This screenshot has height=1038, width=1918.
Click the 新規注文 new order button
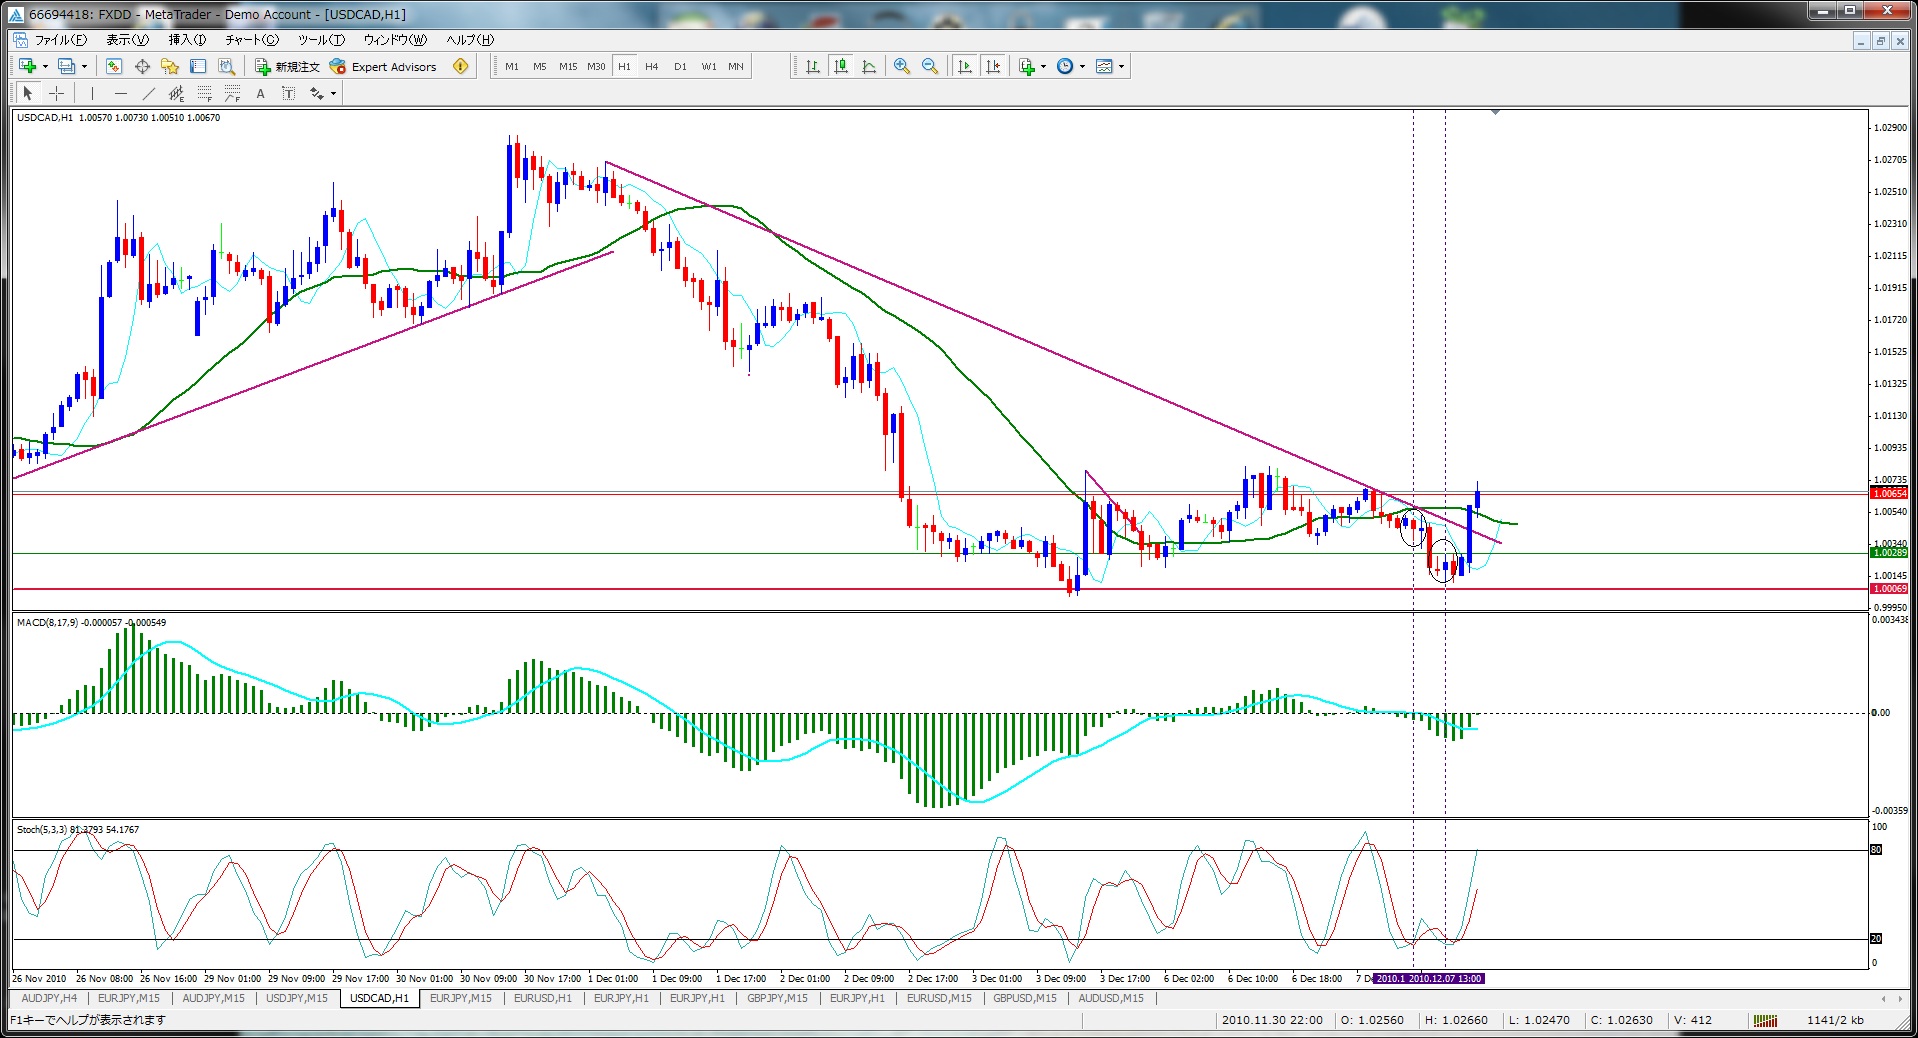click(x=287, y=67)
